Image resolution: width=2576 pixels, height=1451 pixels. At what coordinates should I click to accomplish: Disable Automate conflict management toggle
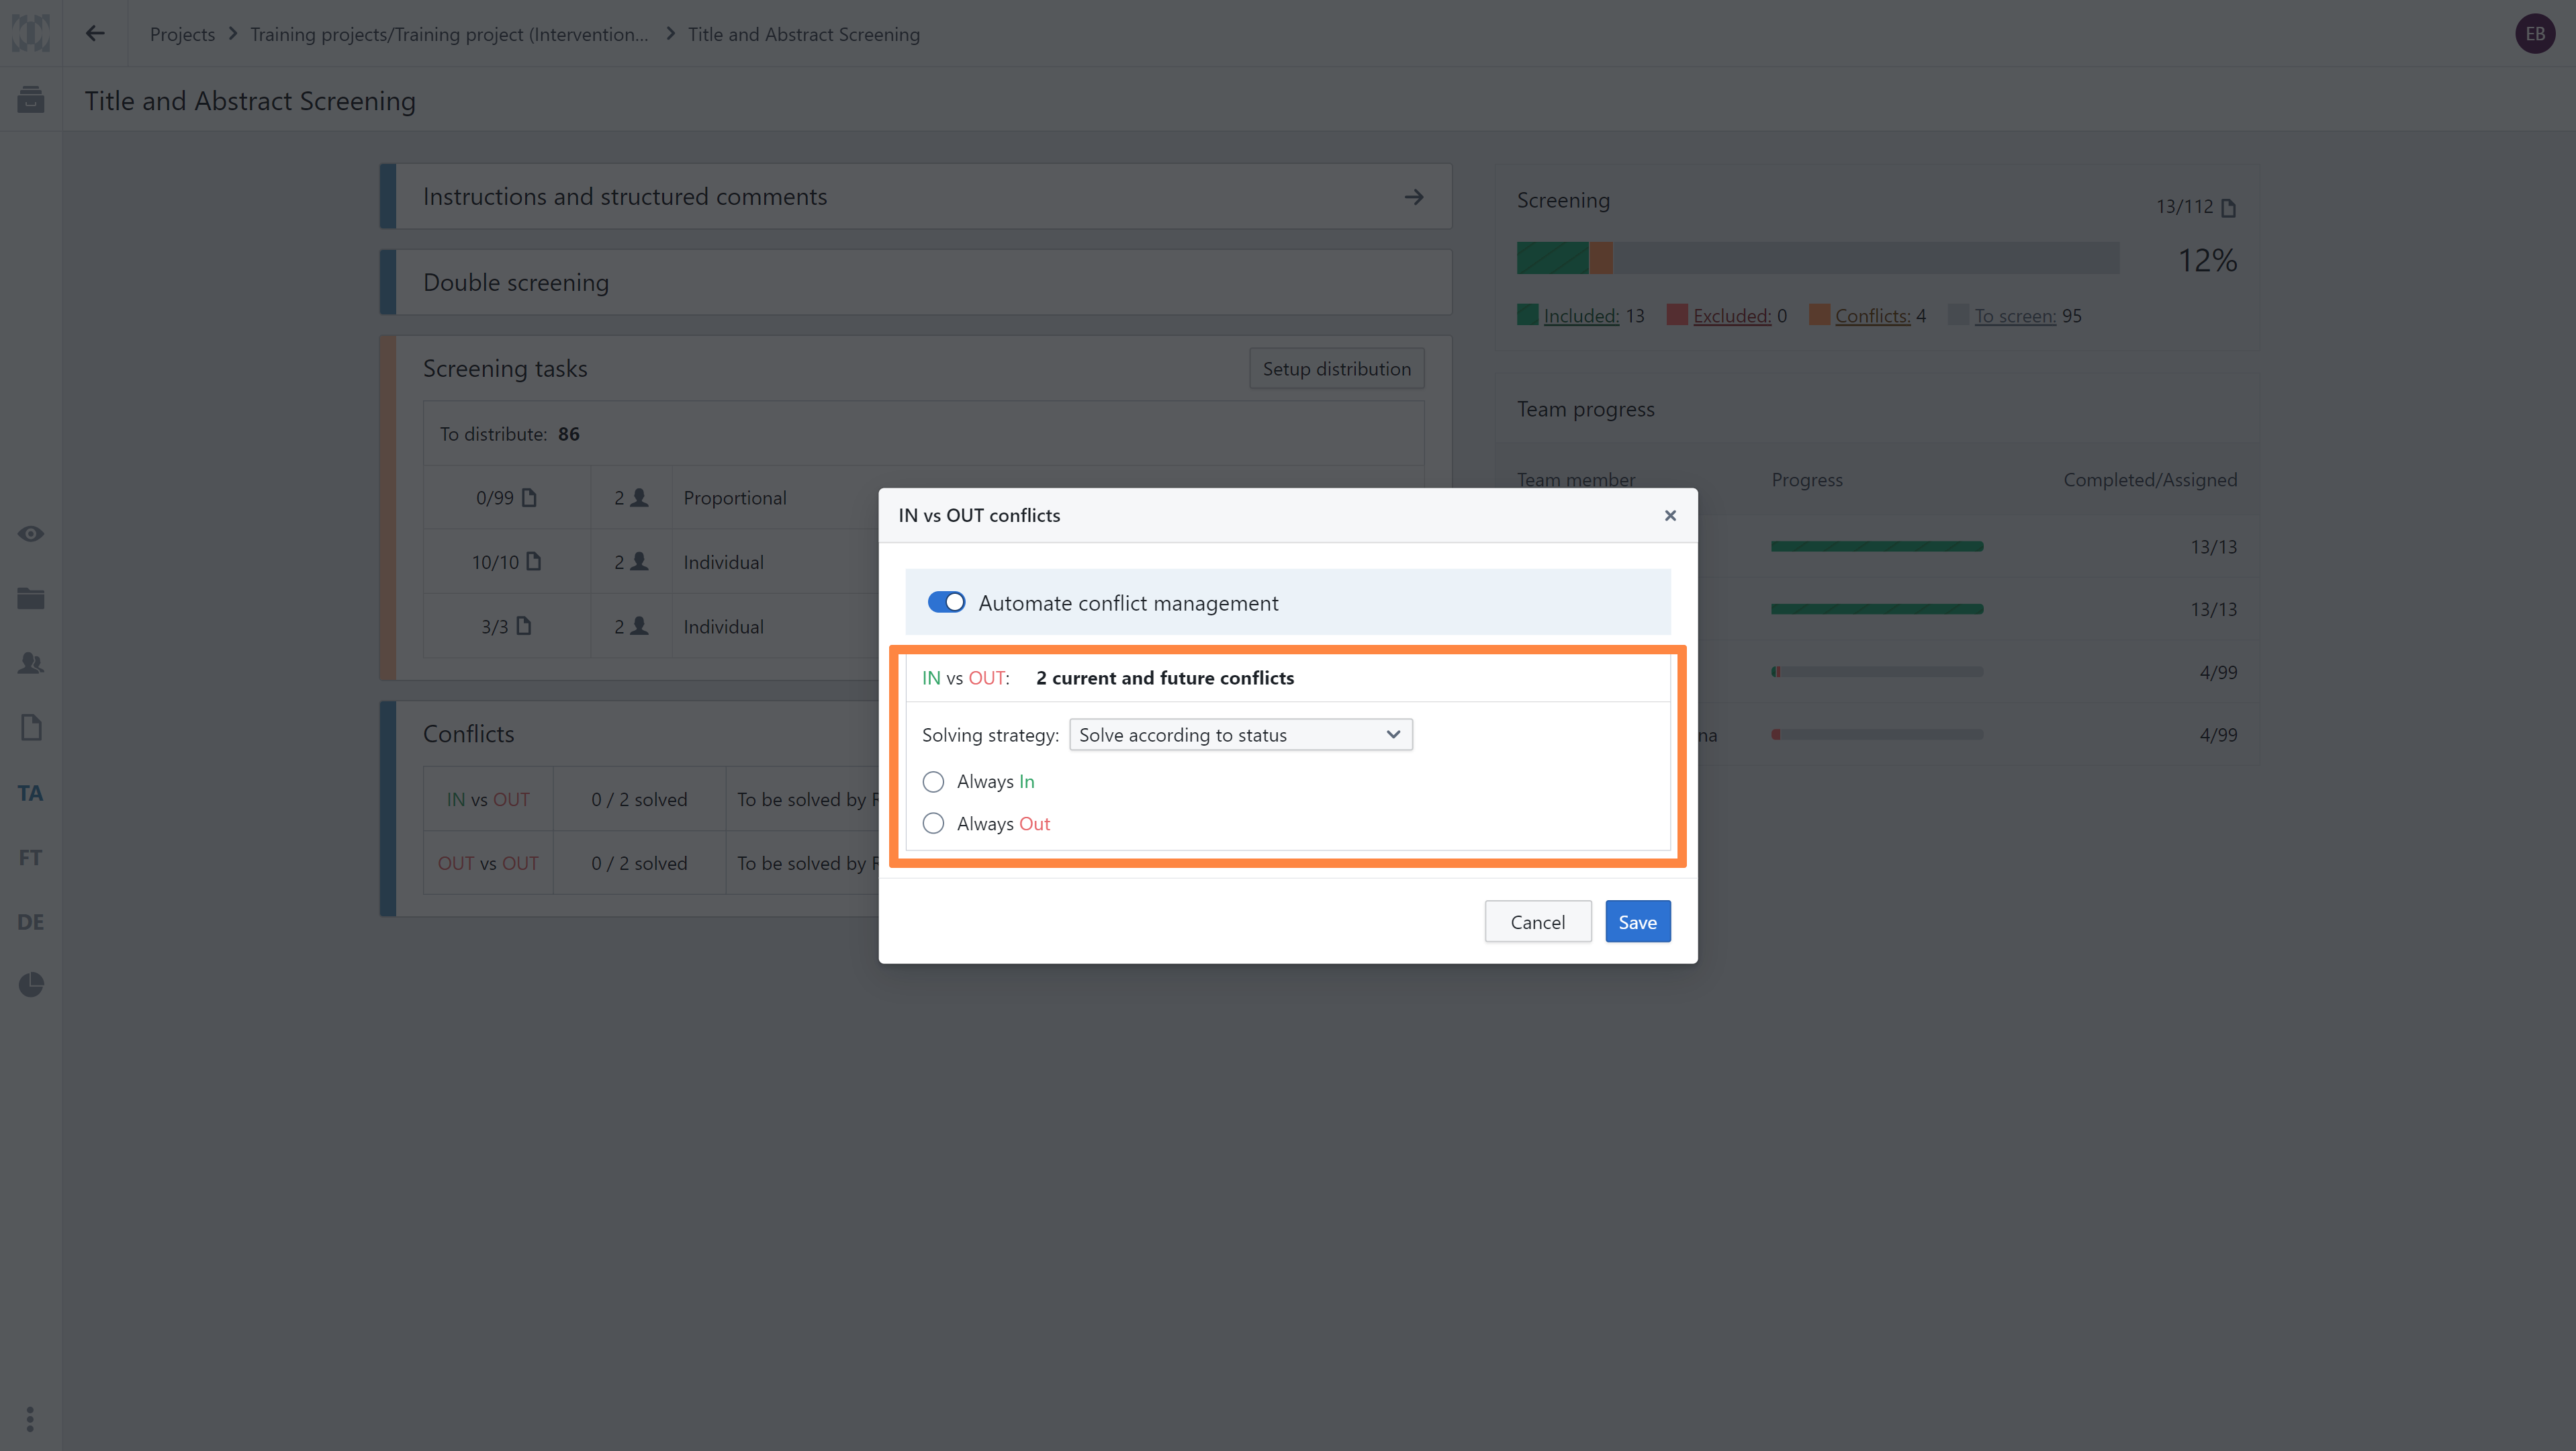tap(946, 602)
